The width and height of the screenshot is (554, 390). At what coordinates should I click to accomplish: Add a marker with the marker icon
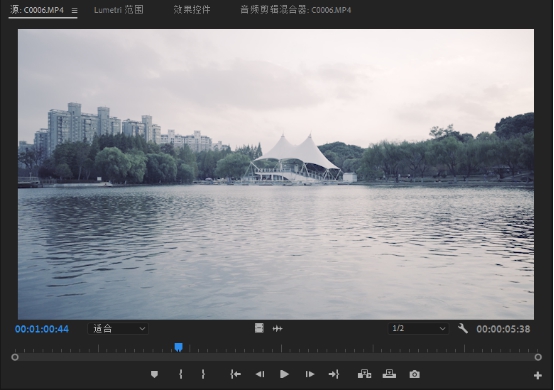tap(154, 374)
